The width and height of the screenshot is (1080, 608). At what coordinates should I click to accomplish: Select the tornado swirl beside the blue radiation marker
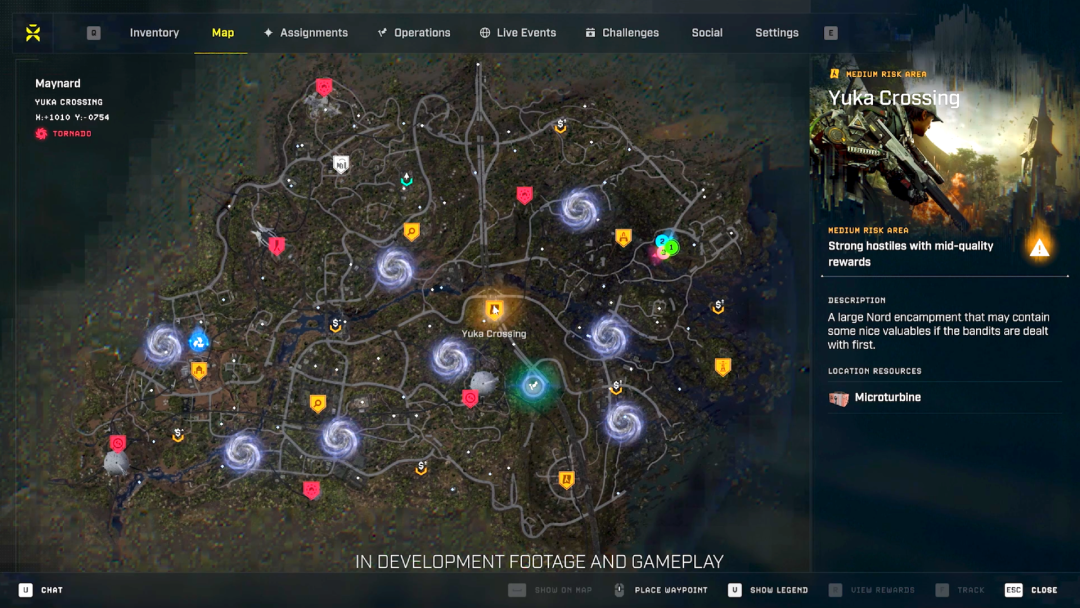[164, 344]
